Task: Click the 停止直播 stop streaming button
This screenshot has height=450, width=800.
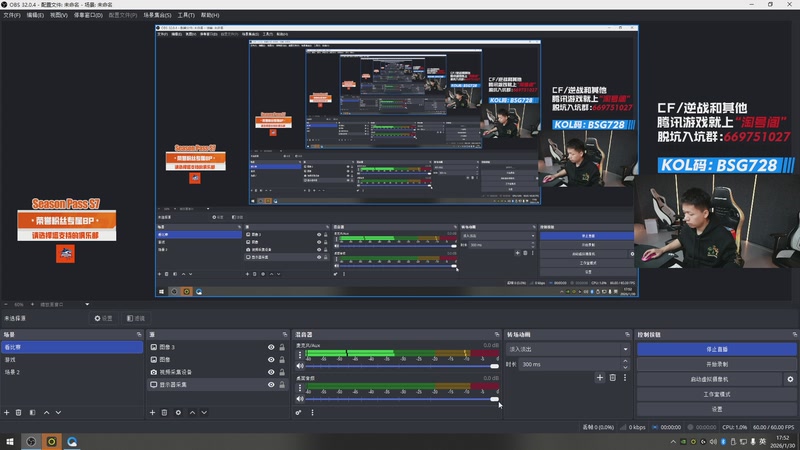Action: (717, 349)
